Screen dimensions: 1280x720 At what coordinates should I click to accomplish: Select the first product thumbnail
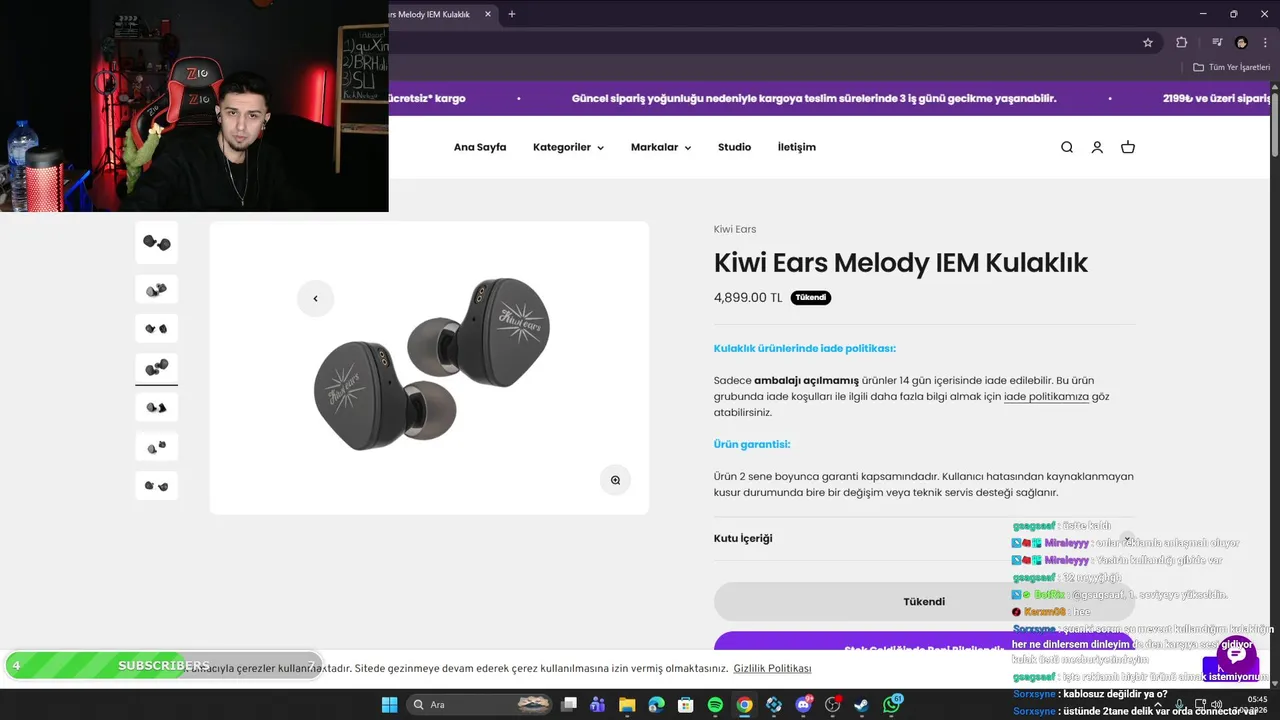157,243
